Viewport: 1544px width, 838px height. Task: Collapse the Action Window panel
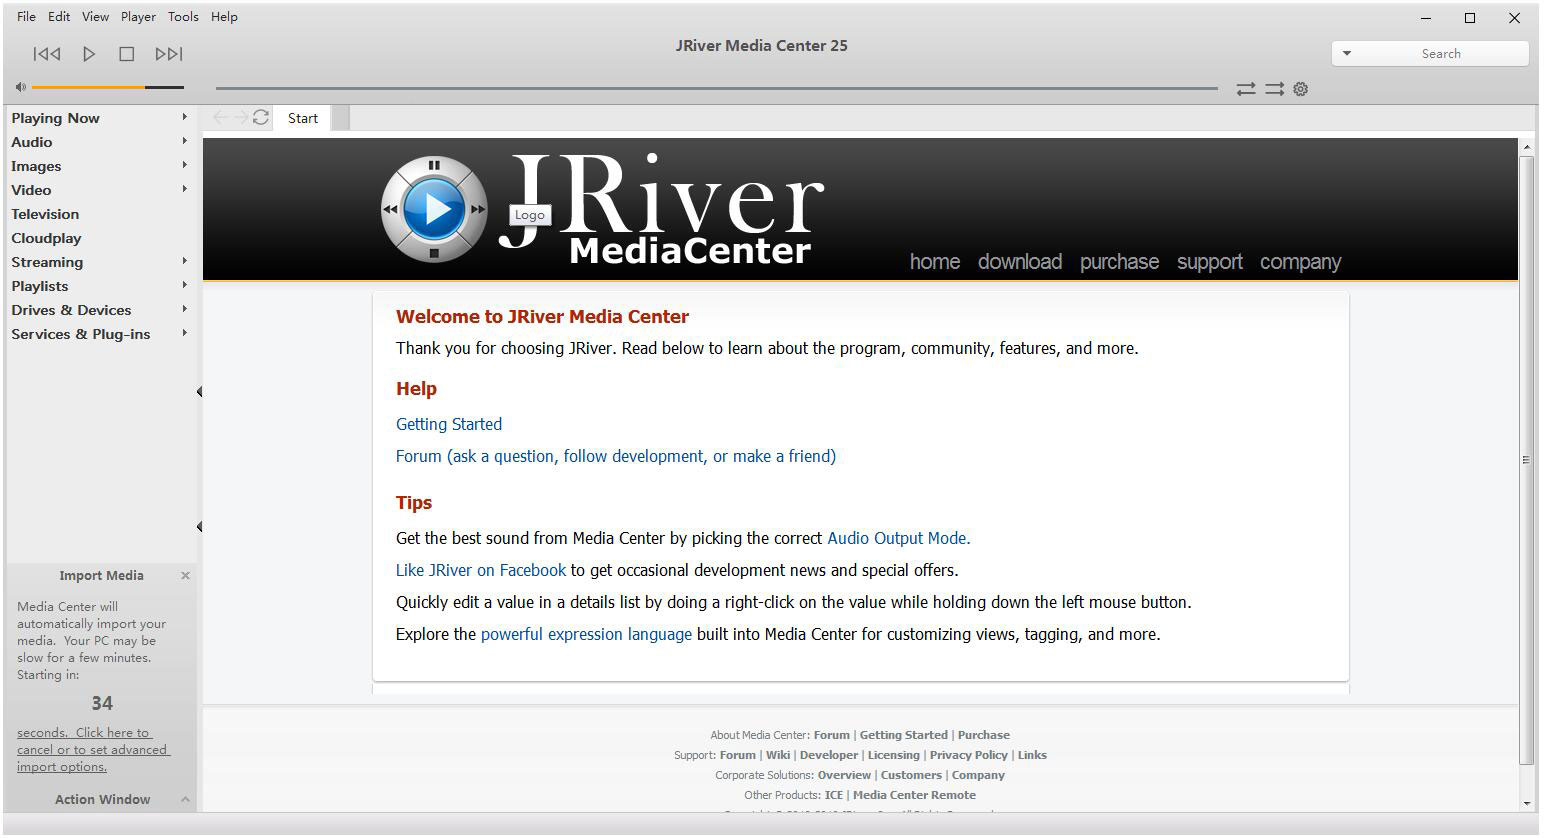coord(185,799)
